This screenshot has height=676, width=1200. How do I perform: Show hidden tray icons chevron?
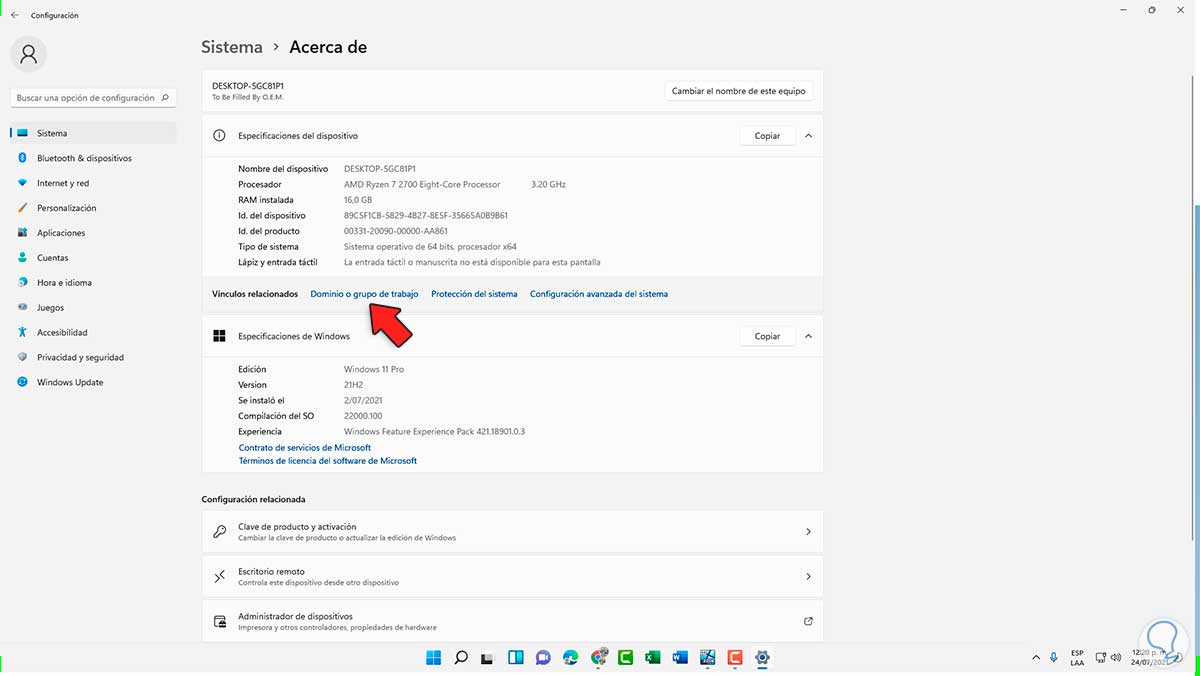1036,658
